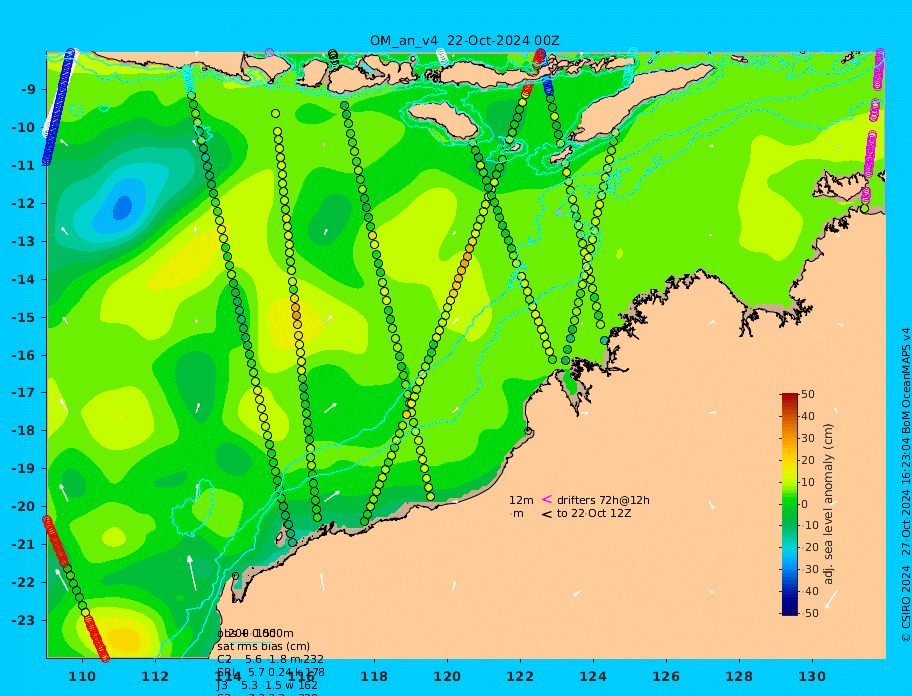Click longitude axis label 118

(x=374, y=677)
